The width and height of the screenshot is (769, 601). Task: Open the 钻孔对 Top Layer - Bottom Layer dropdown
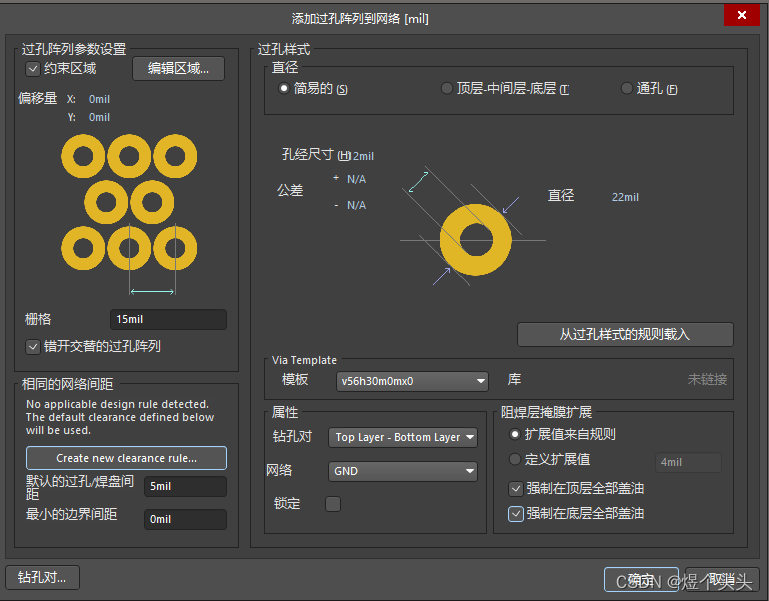tap(403, 437)
